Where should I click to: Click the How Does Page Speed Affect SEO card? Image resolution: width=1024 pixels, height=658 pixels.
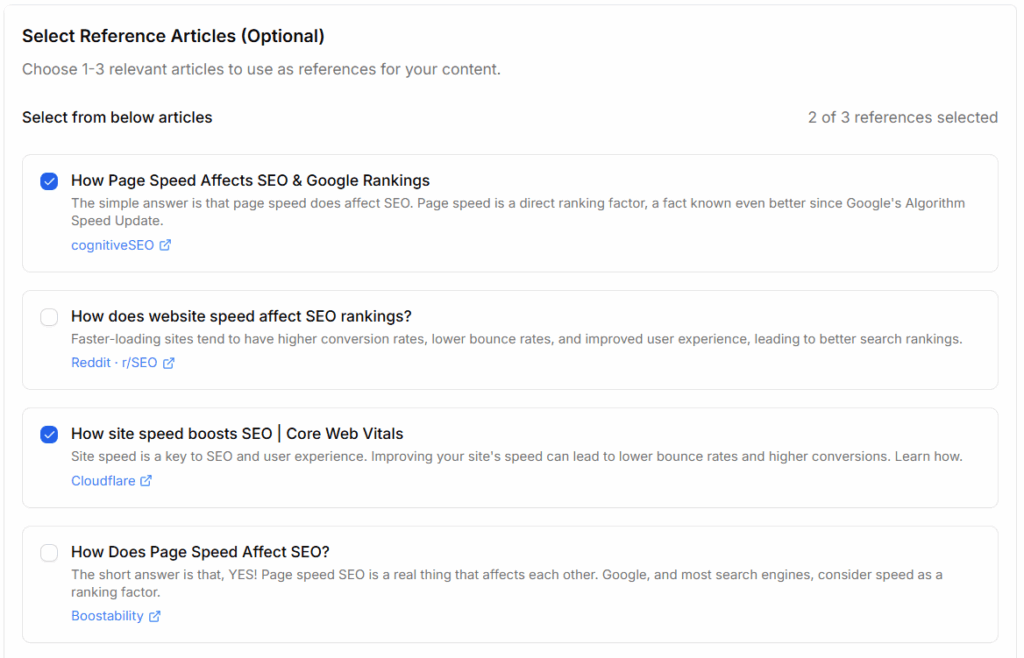(510, 583)
